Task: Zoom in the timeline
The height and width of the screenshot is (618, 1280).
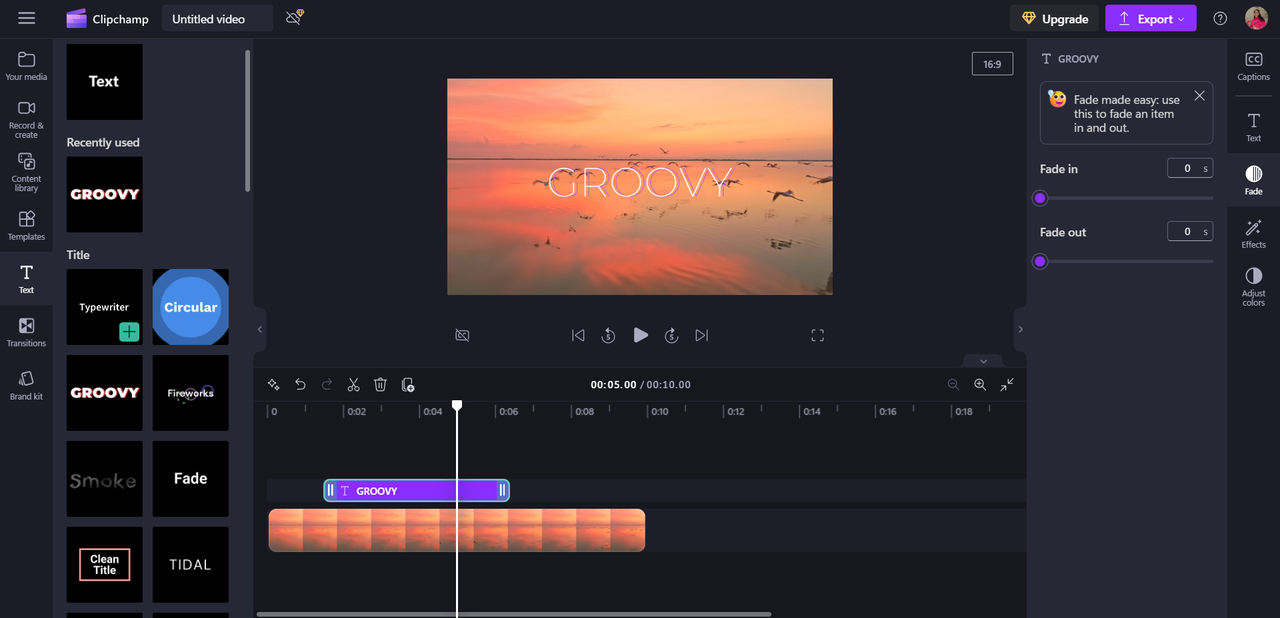Action: [980, 384]
